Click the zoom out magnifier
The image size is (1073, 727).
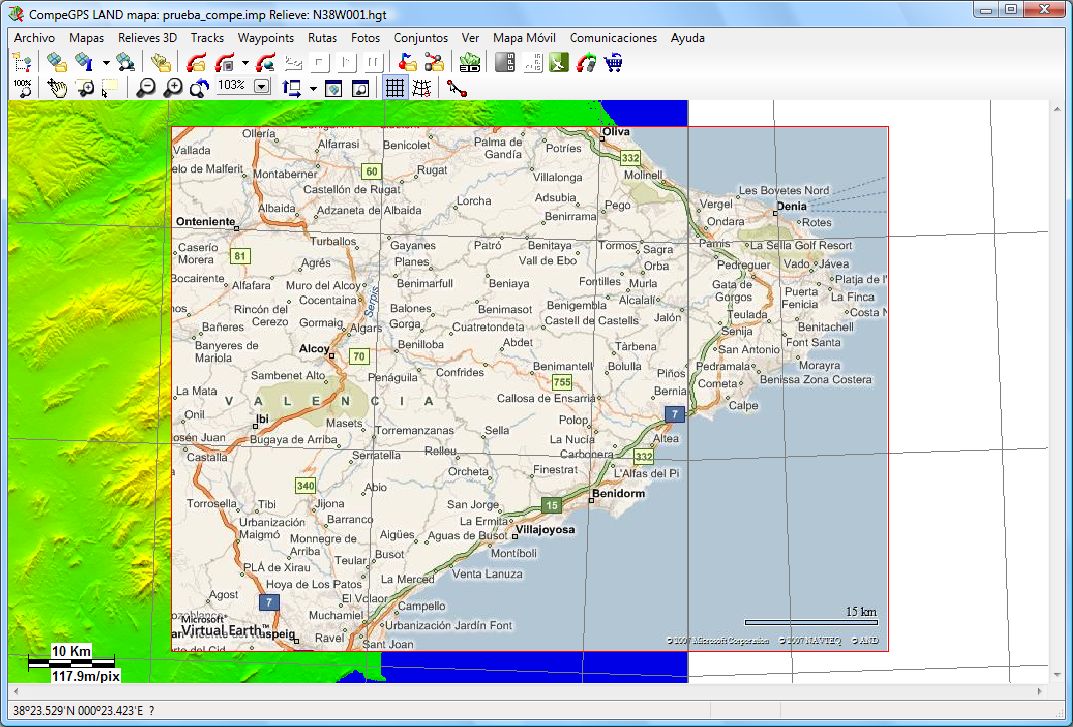[x=146, y=88]
